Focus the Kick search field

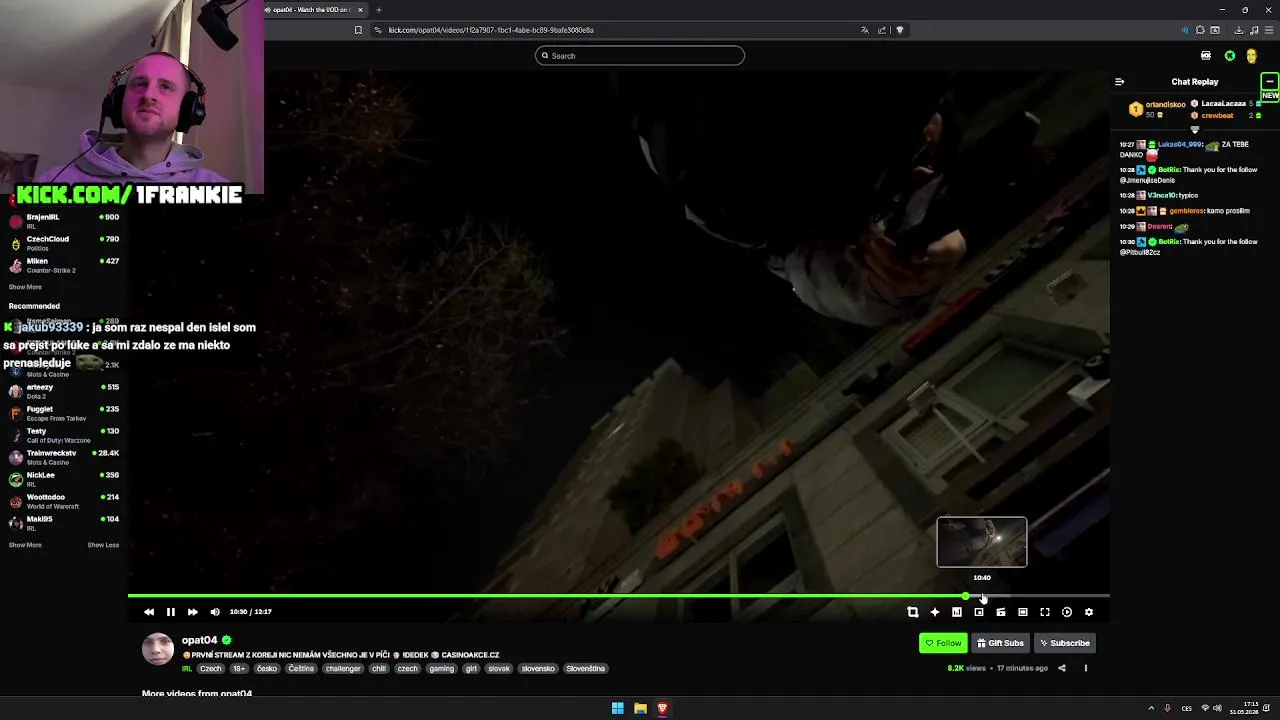point(640,56)
